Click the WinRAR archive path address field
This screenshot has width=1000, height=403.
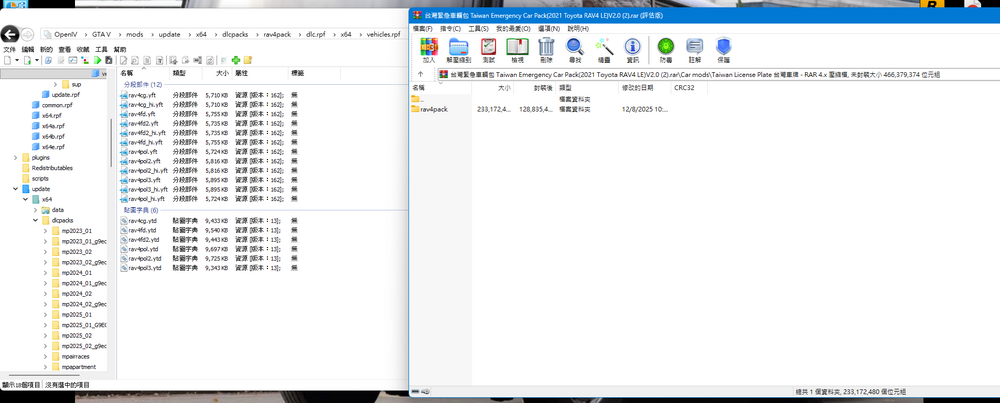[718, 75]
